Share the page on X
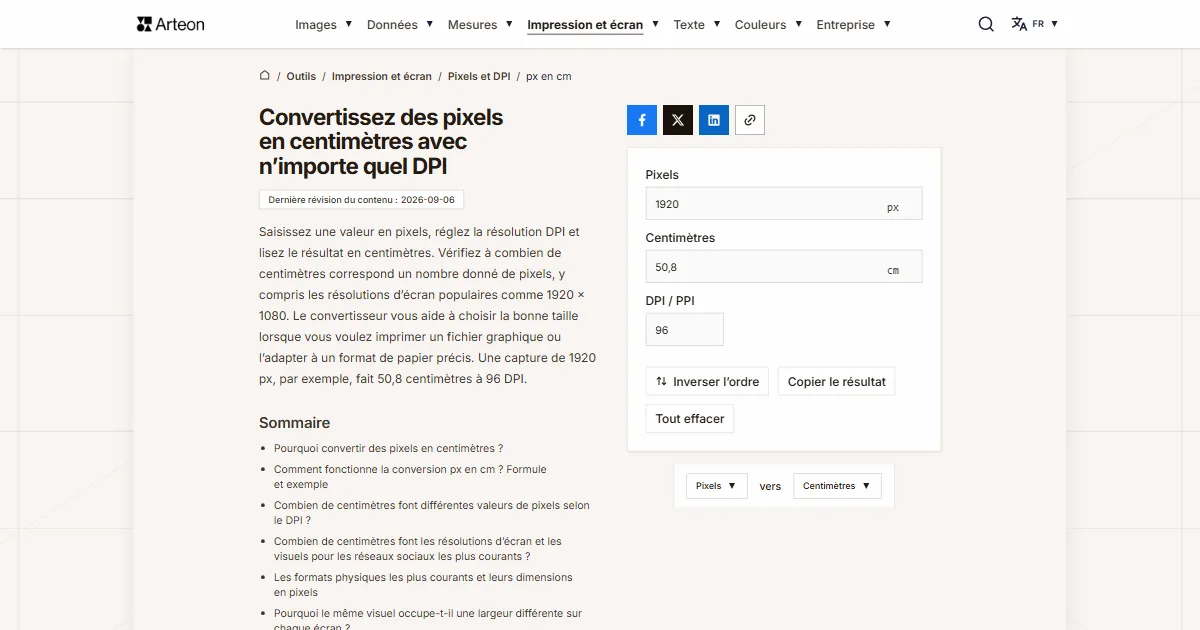 click(678, 120)
